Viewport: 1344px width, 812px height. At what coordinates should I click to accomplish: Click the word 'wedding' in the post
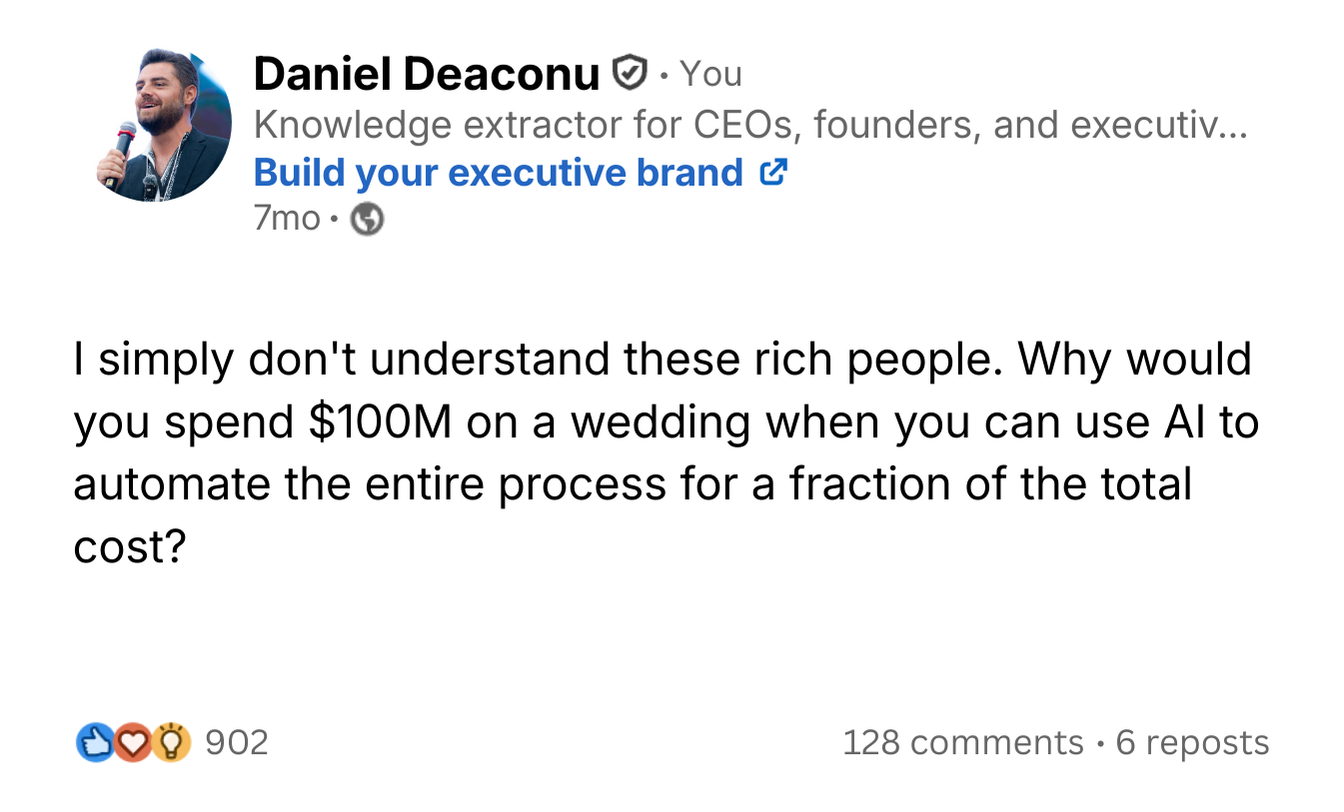tap(659, 423)
